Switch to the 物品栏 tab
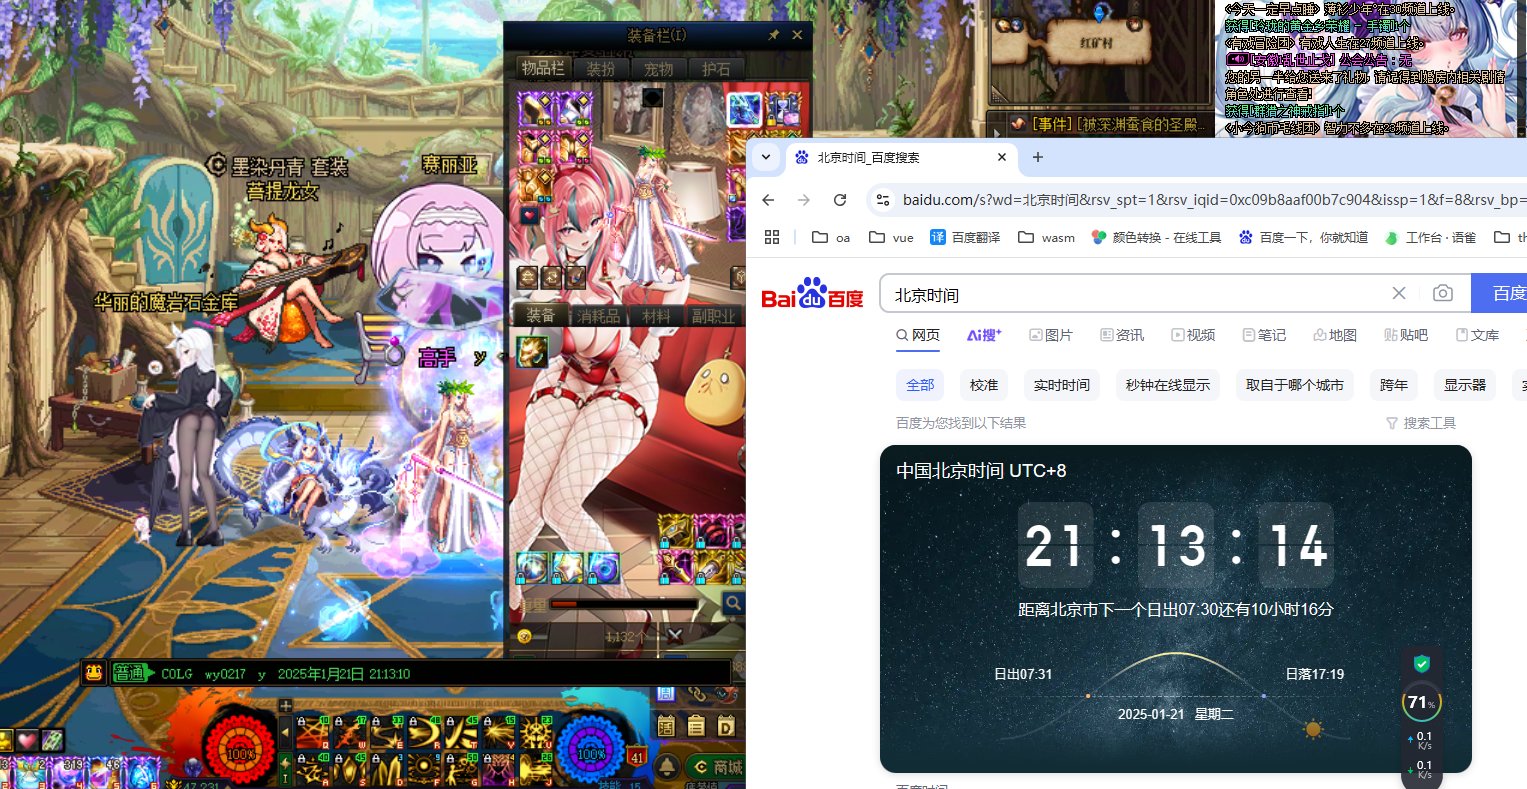 tap(543, 68)
